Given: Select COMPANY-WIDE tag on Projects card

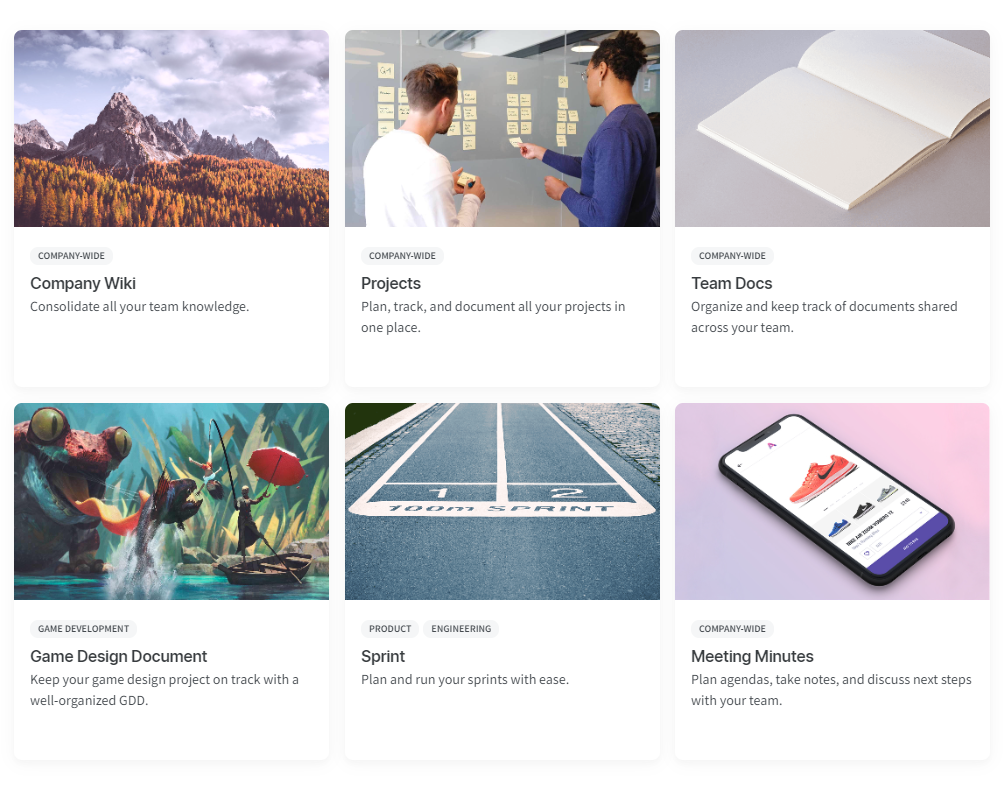Looking at the screenshot, I should (402, 256).
